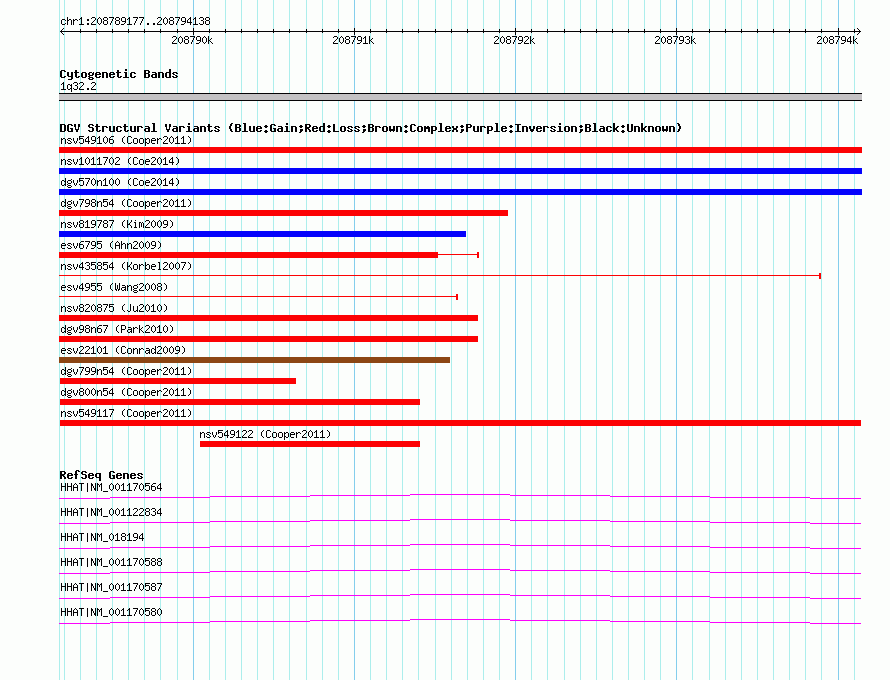Viewport: 890px width, 680px height.
Task: Open the esv6795 (Ahn2009) label
Action: click(111, 245)
